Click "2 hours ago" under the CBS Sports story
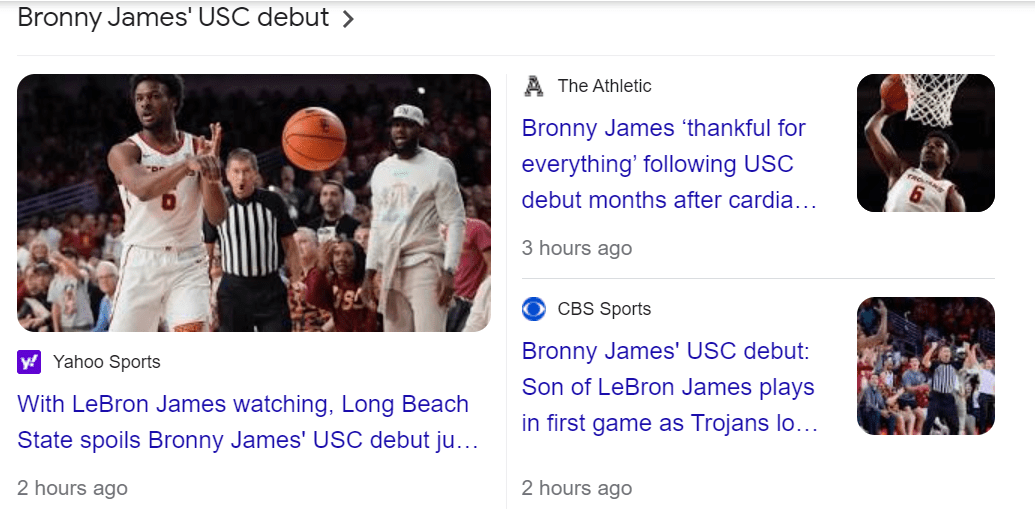This screenshot has height=509, width=1035. click(x=577, y=488)
